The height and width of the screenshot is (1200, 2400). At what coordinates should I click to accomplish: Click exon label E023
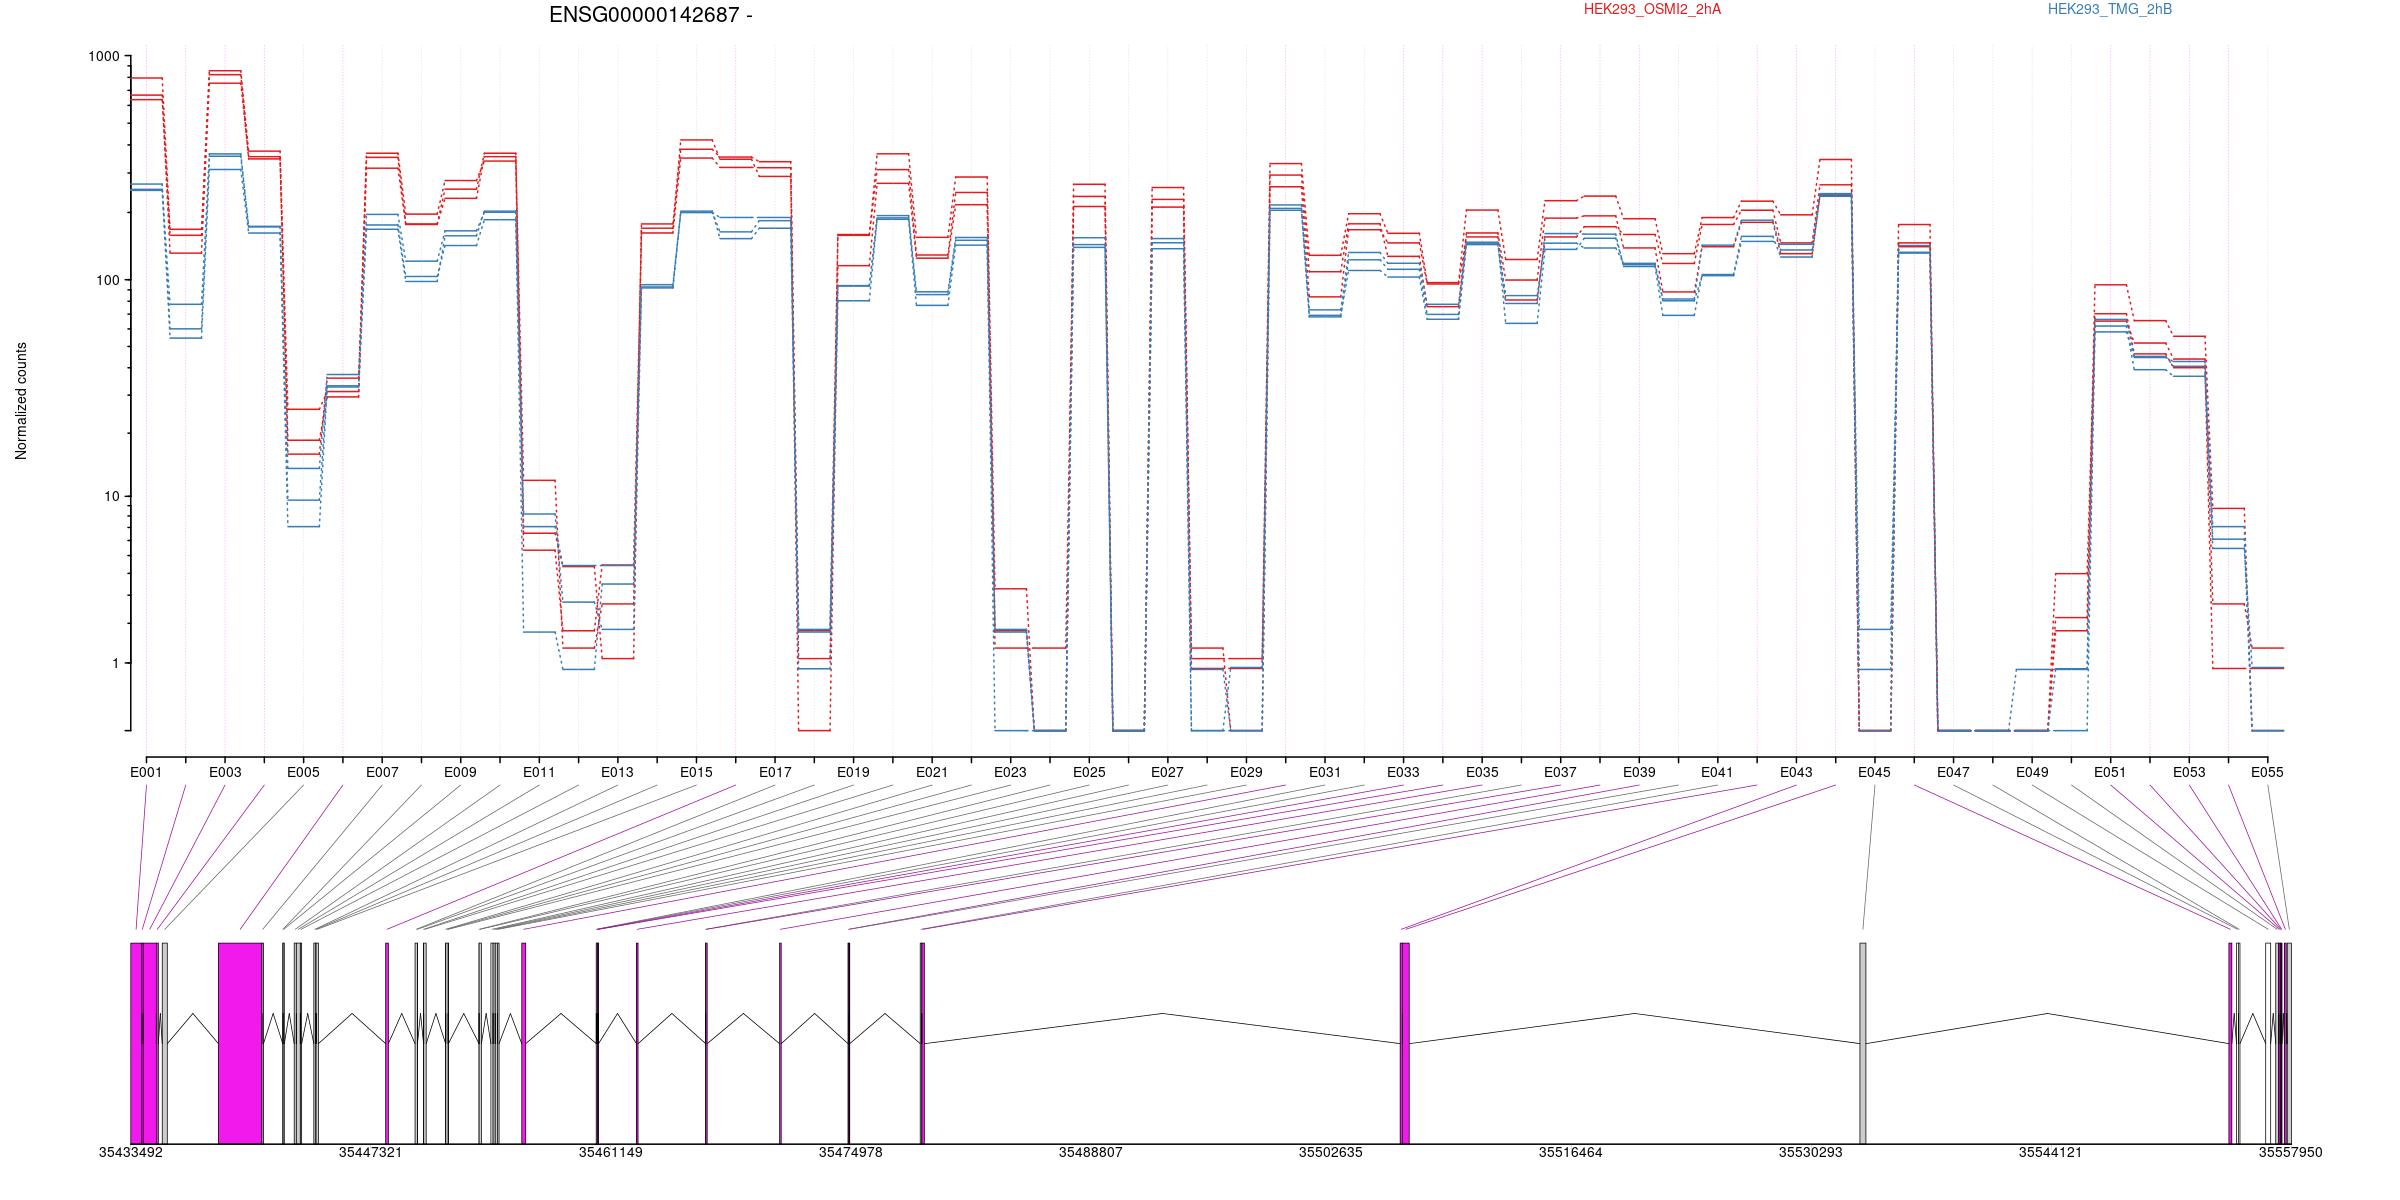tap(1010, 772)
